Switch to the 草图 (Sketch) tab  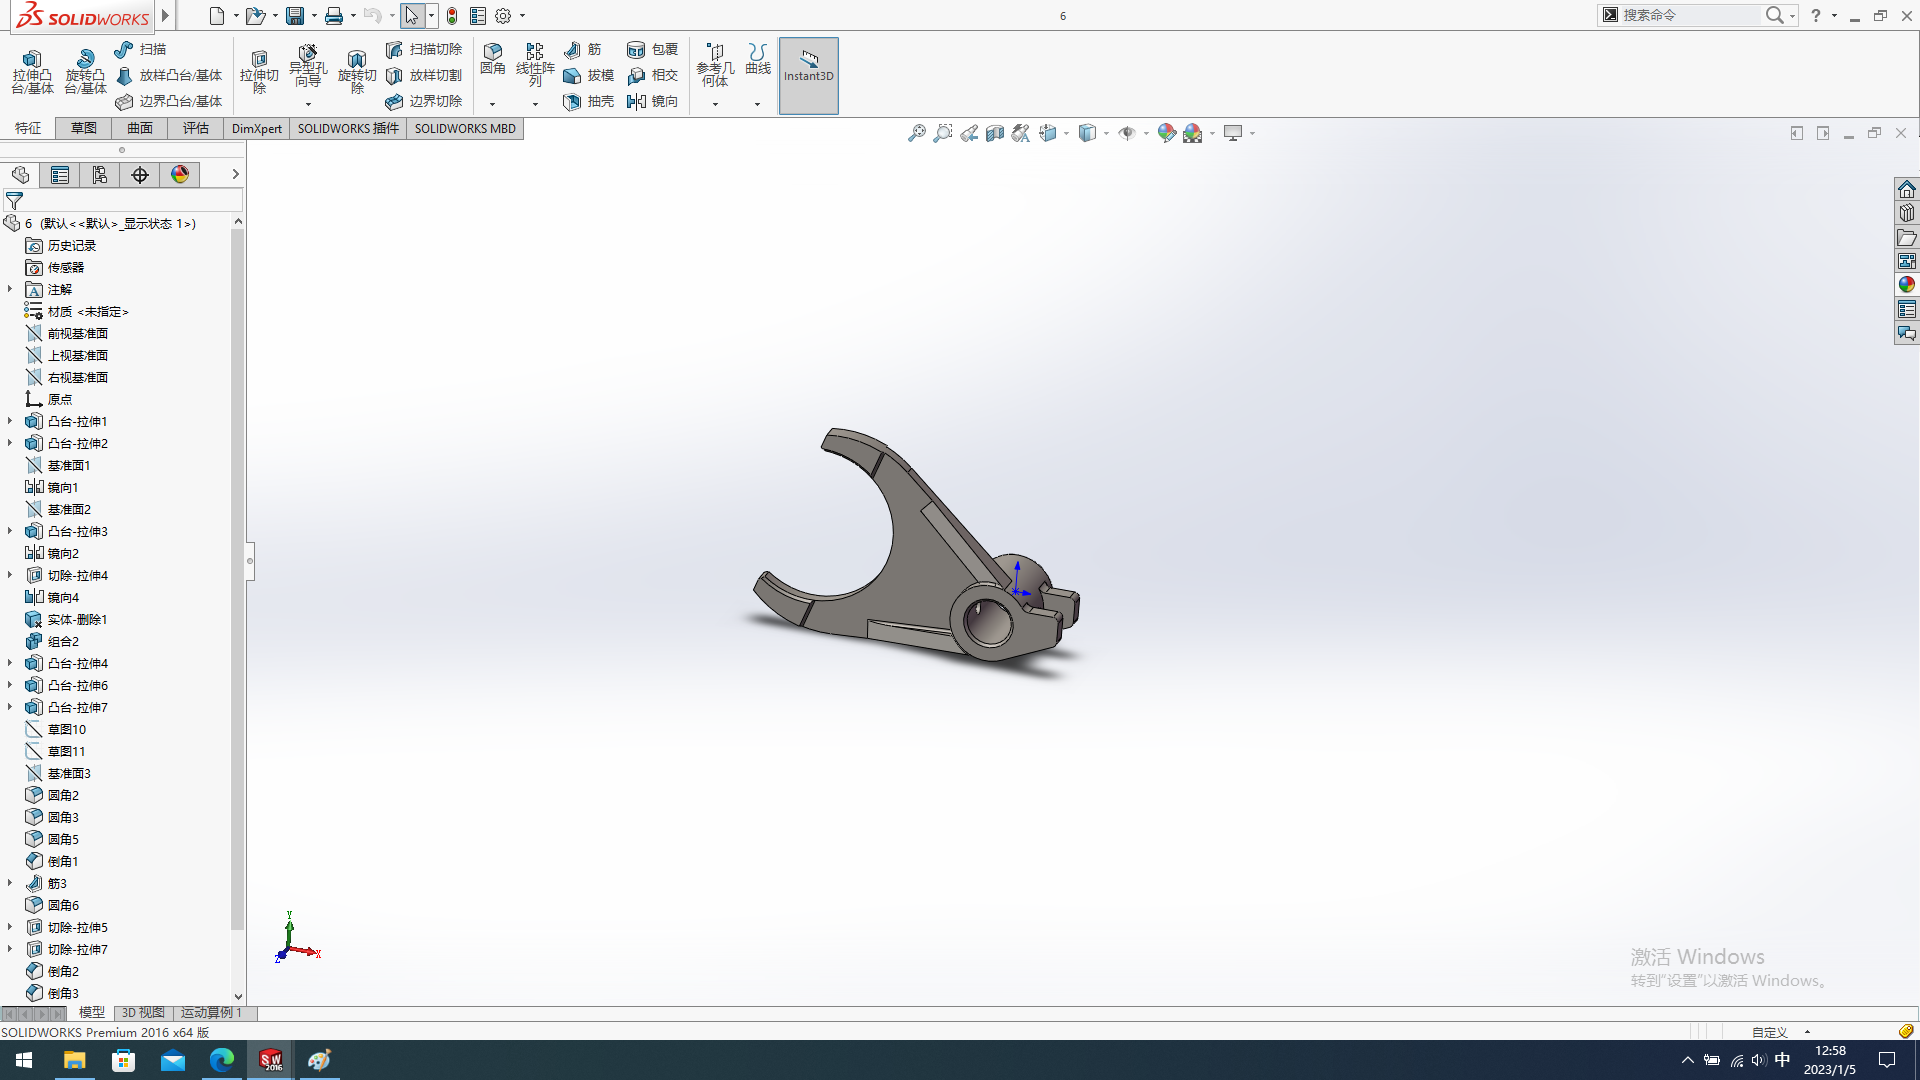click(83, 128)
